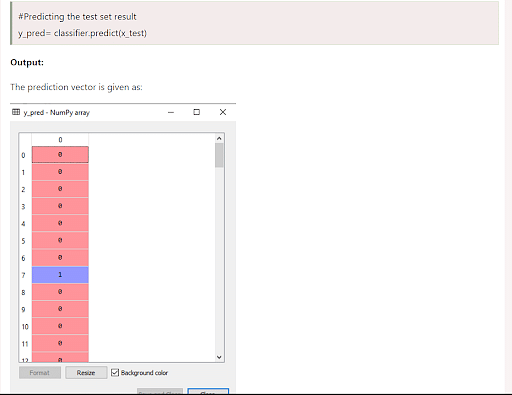Click the red cell in row 3
The width and height of the screenshot is (512, 395).
click(x=60, y=206)
